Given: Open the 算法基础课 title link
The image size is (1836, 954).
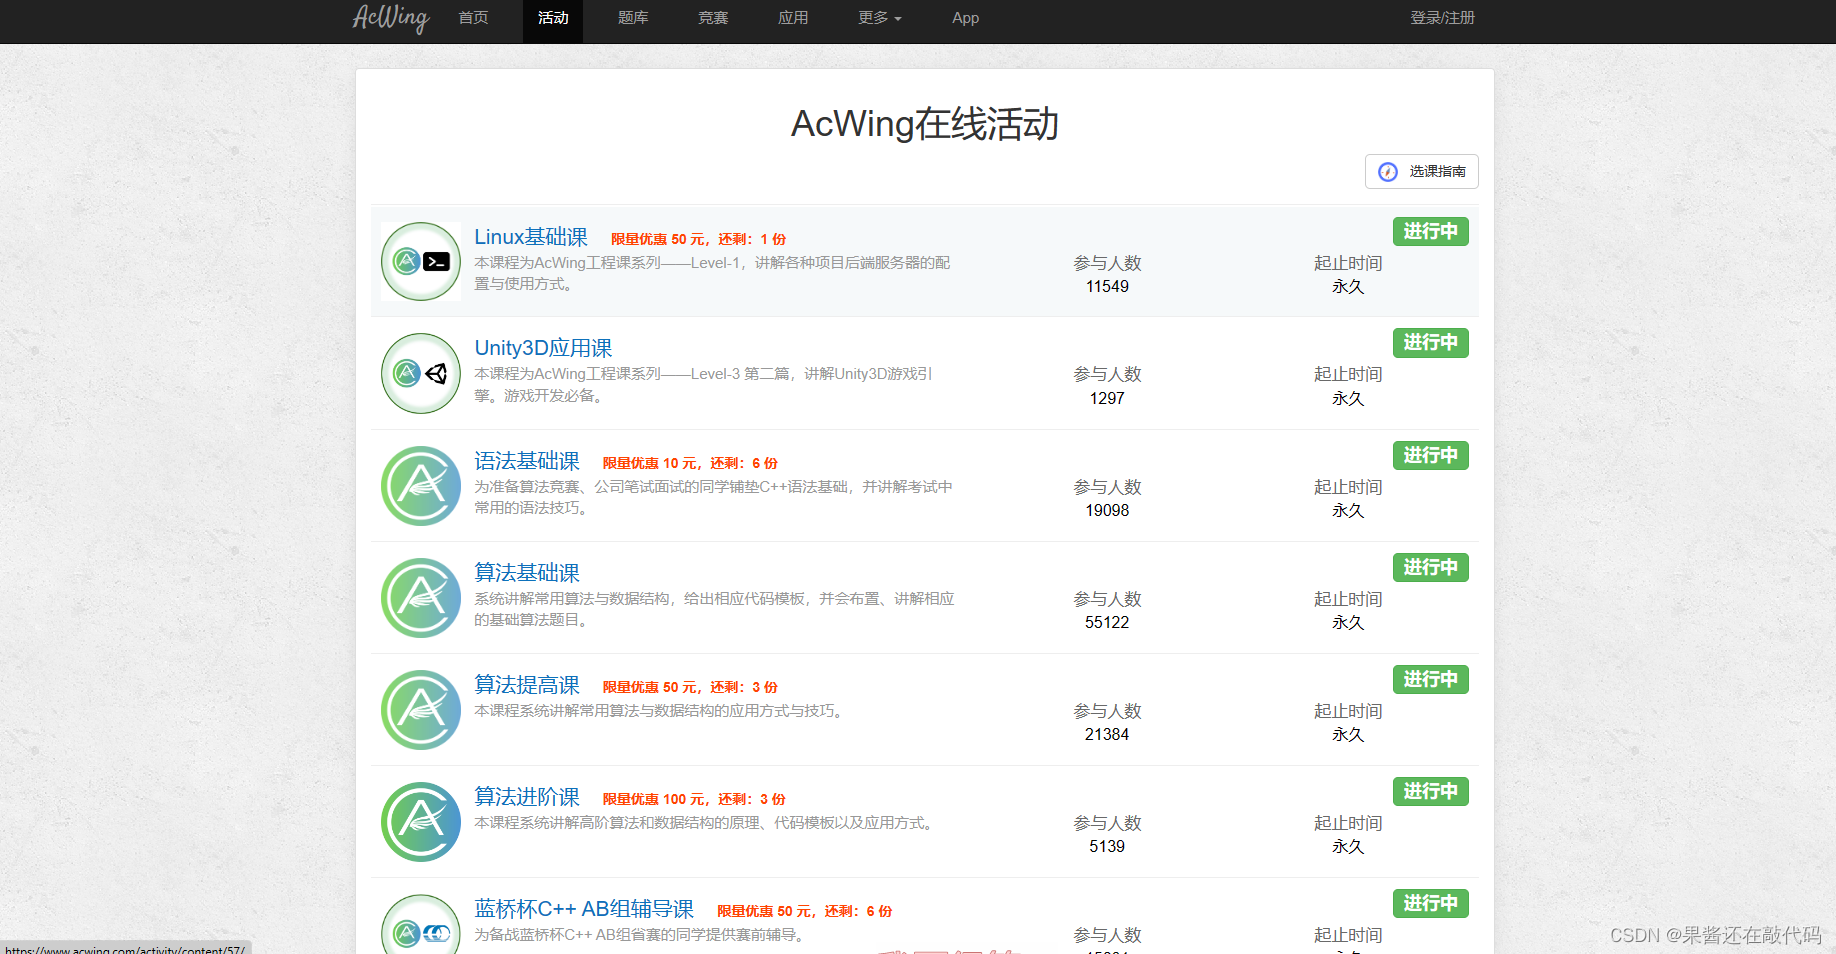Looking at the screenshot, I should point(527,573).
